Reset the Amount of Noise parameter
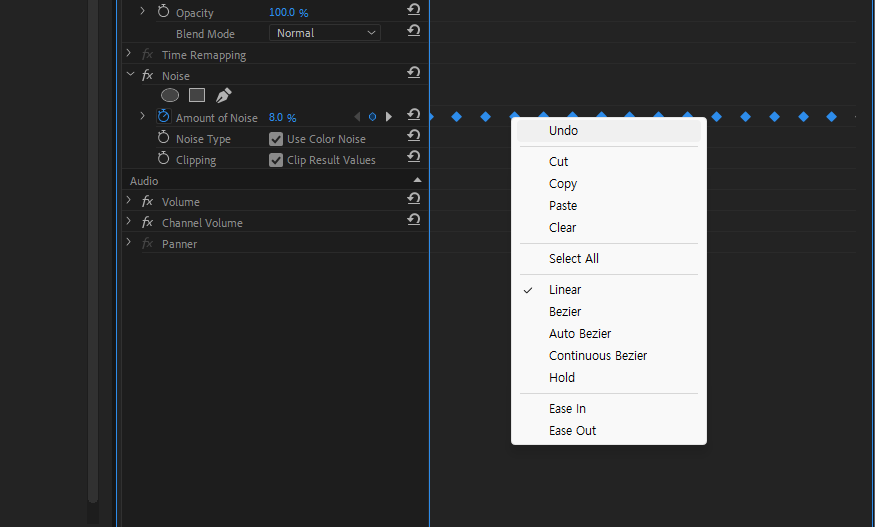Image resolution: width=875 pixels, height=527 pixels. (x=413, y=116)
